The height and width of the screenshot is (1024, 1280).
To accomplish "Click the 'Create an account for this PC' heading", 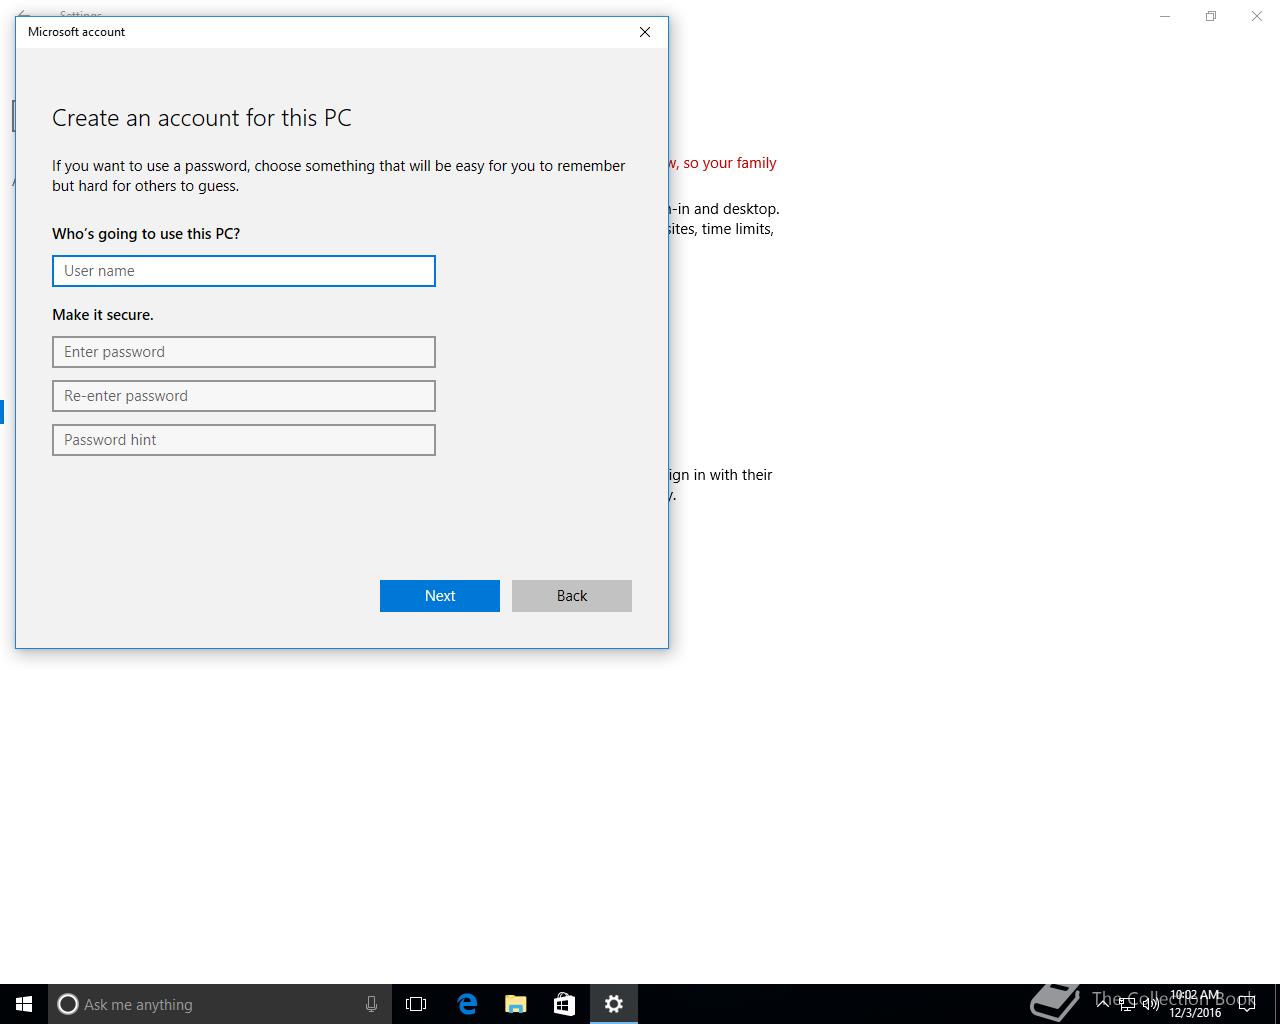I will point(202,118).
